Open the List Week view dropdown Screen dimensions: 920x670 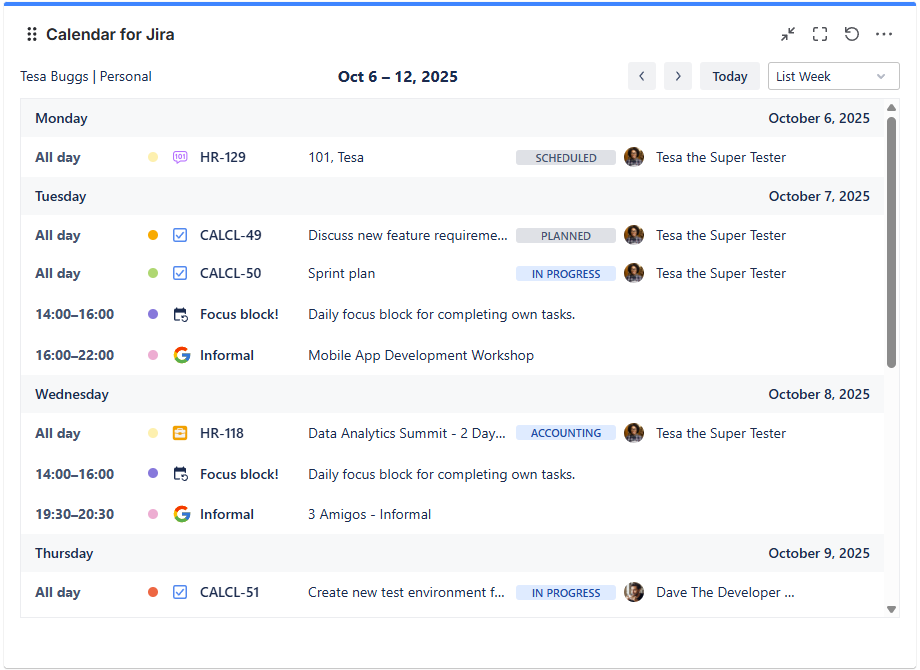point(833,76)
